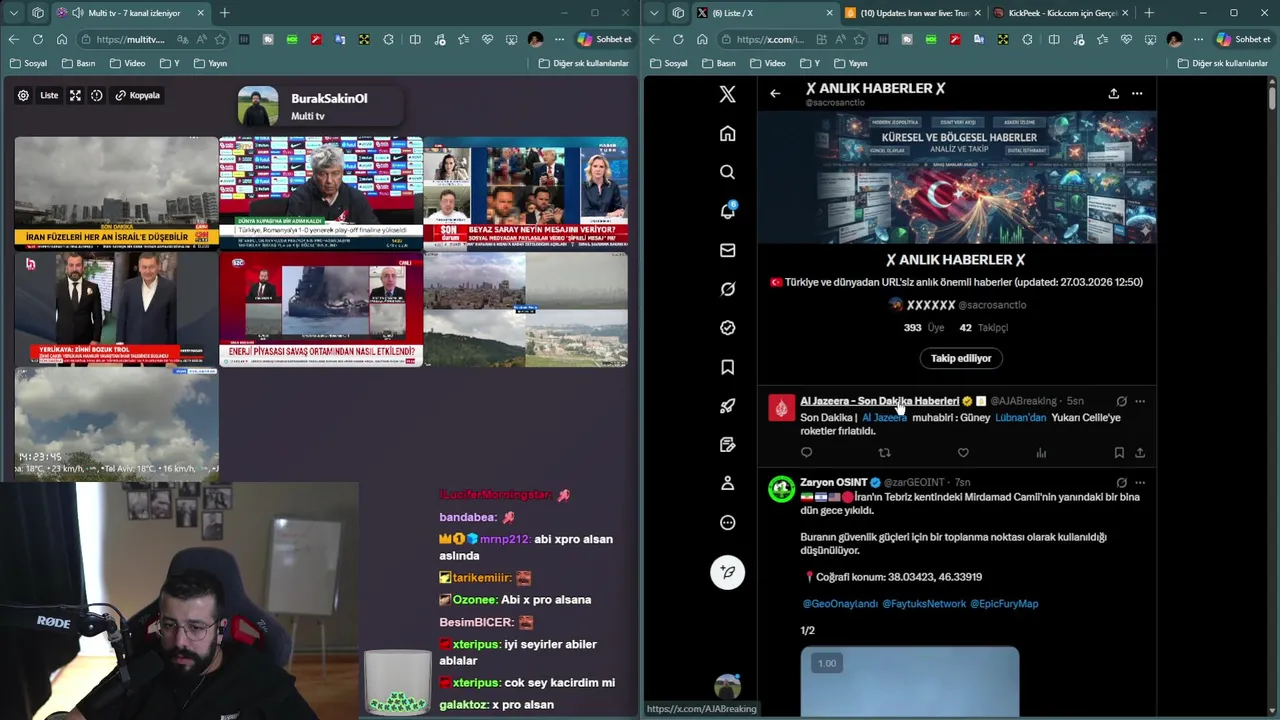Viewport: 1280px width, 720px height.
Task: Select BEYAZ SARAY news stream tile
Action: tap(525, 192)
